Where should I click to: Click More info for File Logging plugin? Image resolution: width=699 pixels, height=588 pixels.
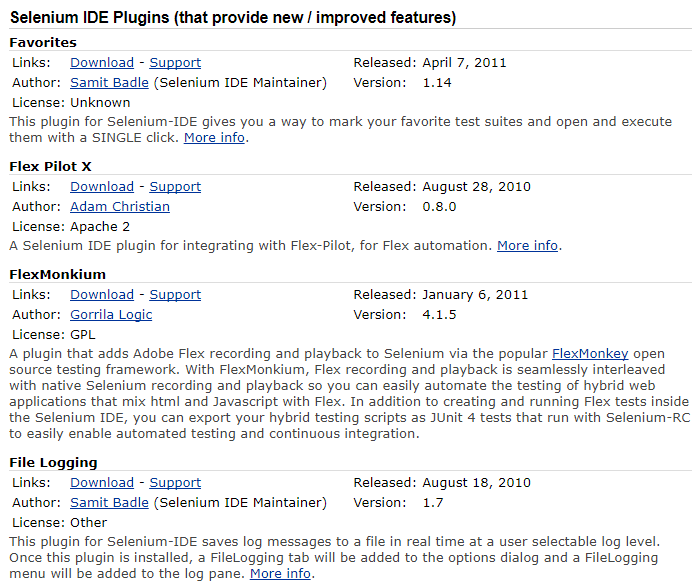tap(280, 573)
